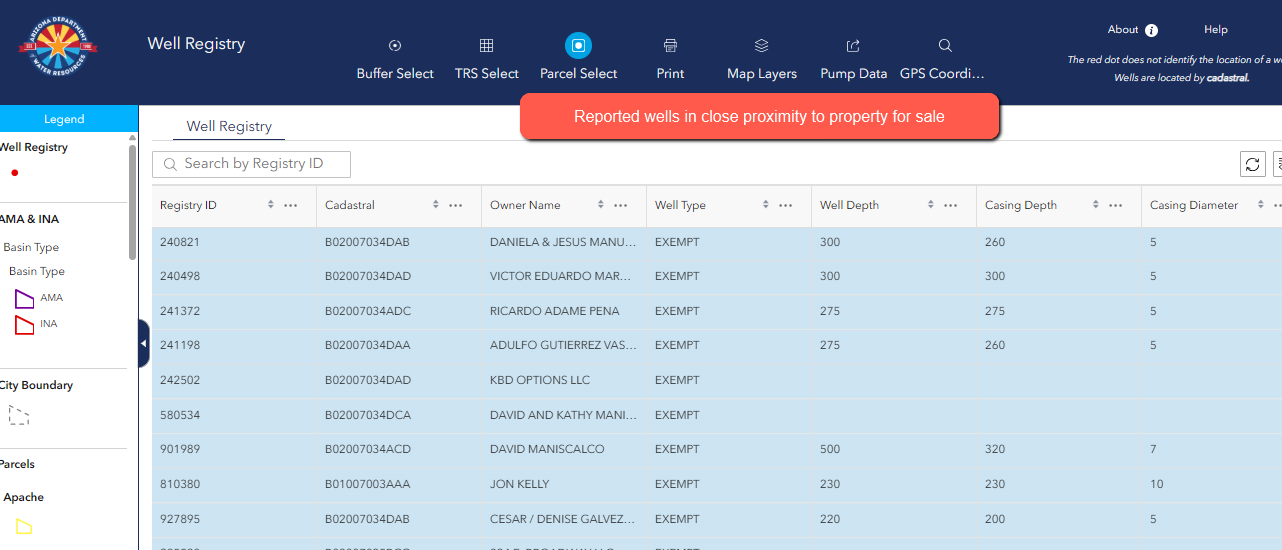The height and width of the screenshot is (550, 1282).
Task: Collapse the legend side panel arrow
Action: (143, 343)
